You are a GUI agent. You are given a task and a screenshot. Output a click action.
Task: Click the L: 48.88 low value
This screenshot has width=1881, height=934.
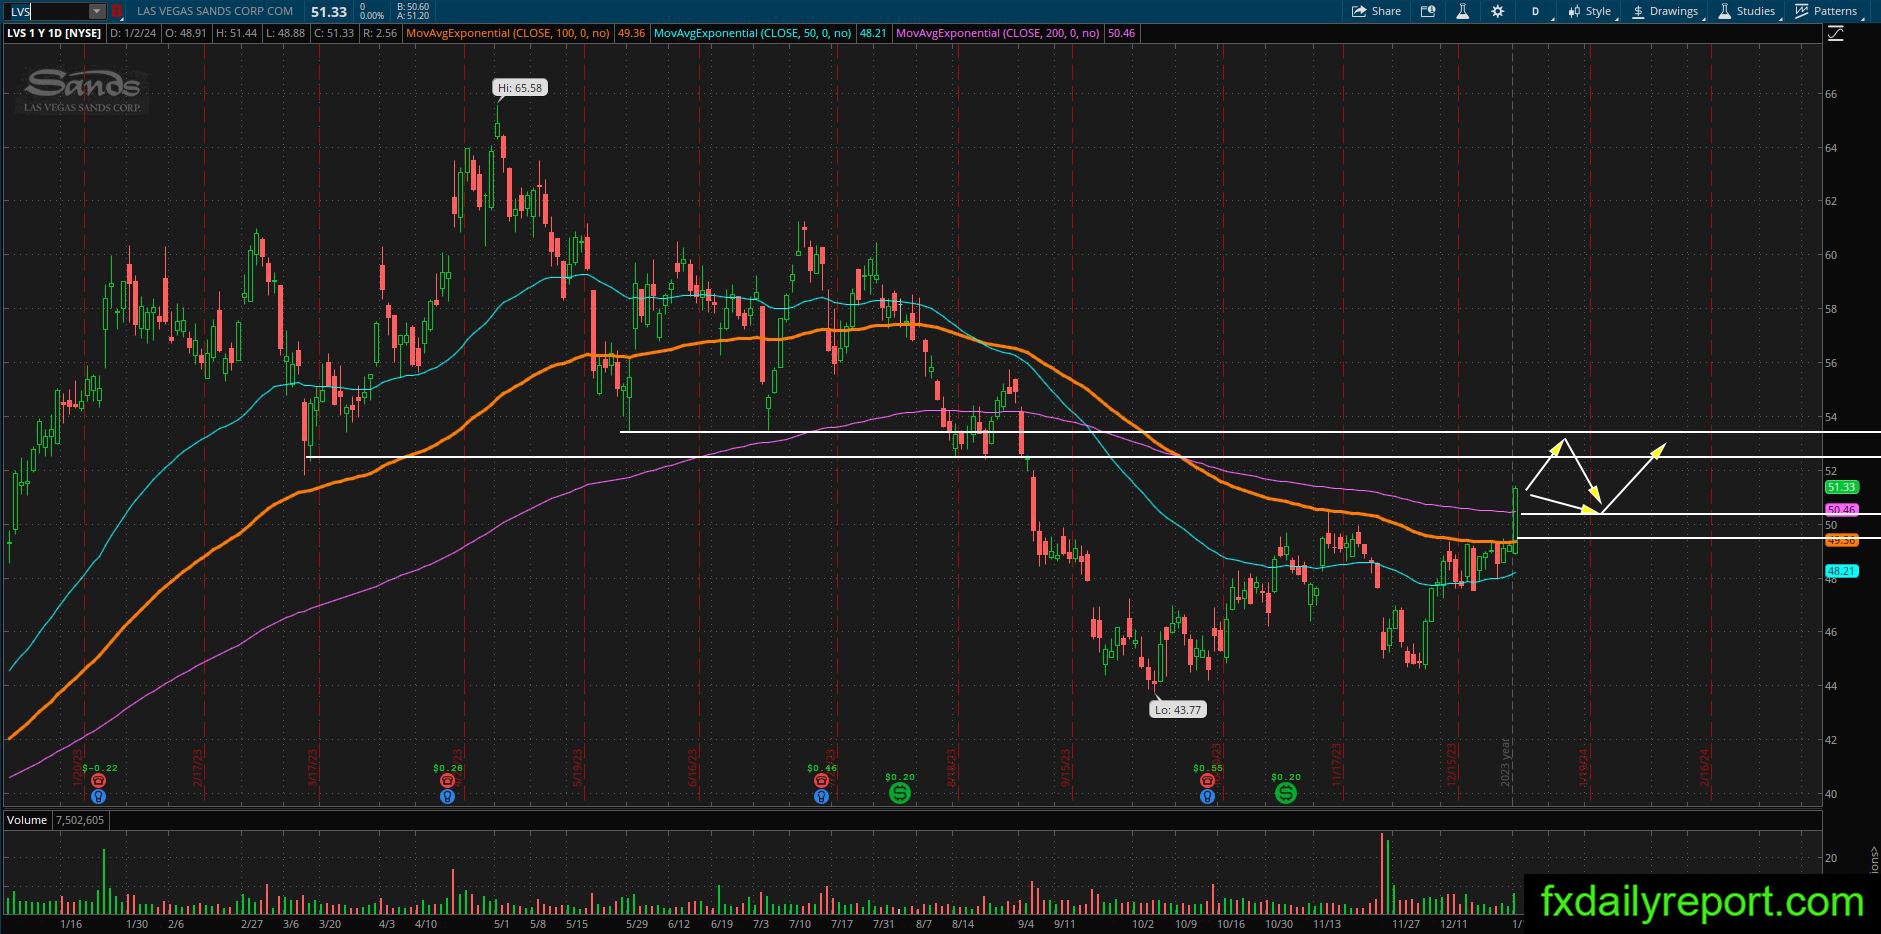(x=284, y=33)
